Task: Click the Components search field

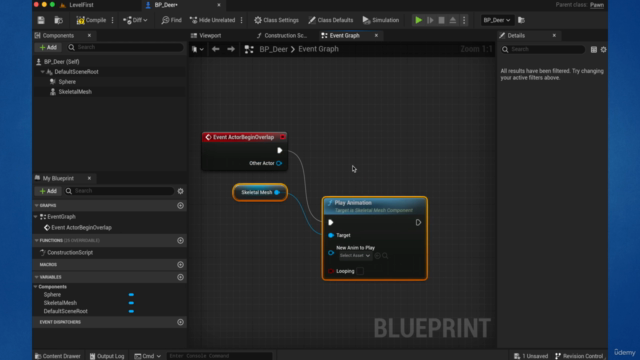Action: [125, 47]
